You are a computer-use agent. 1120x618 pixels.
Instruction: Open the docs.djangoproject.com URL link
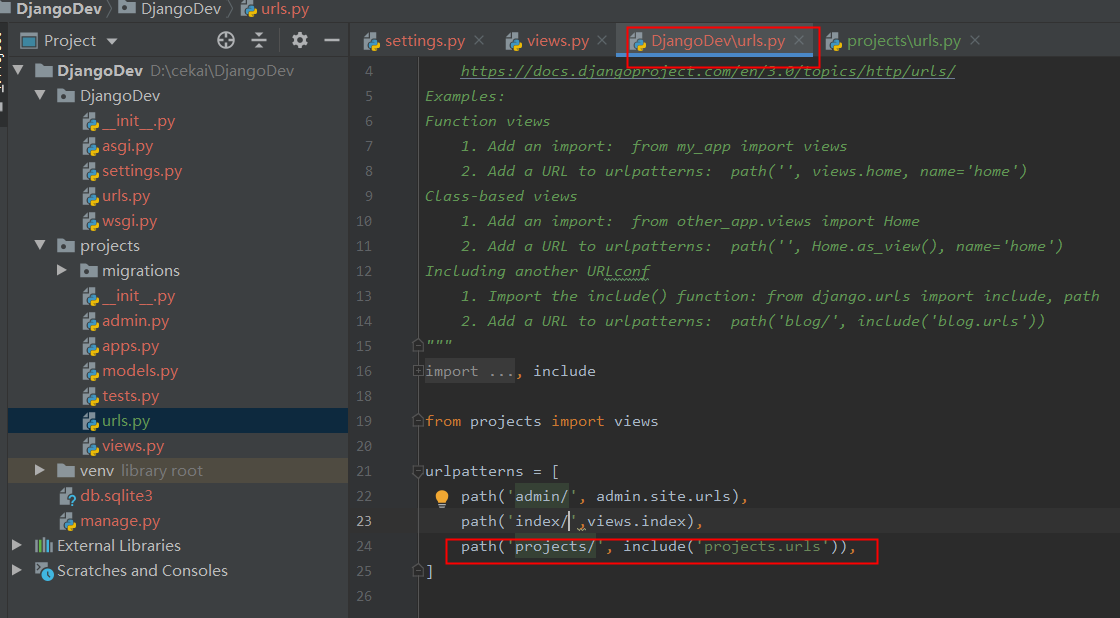707,71
